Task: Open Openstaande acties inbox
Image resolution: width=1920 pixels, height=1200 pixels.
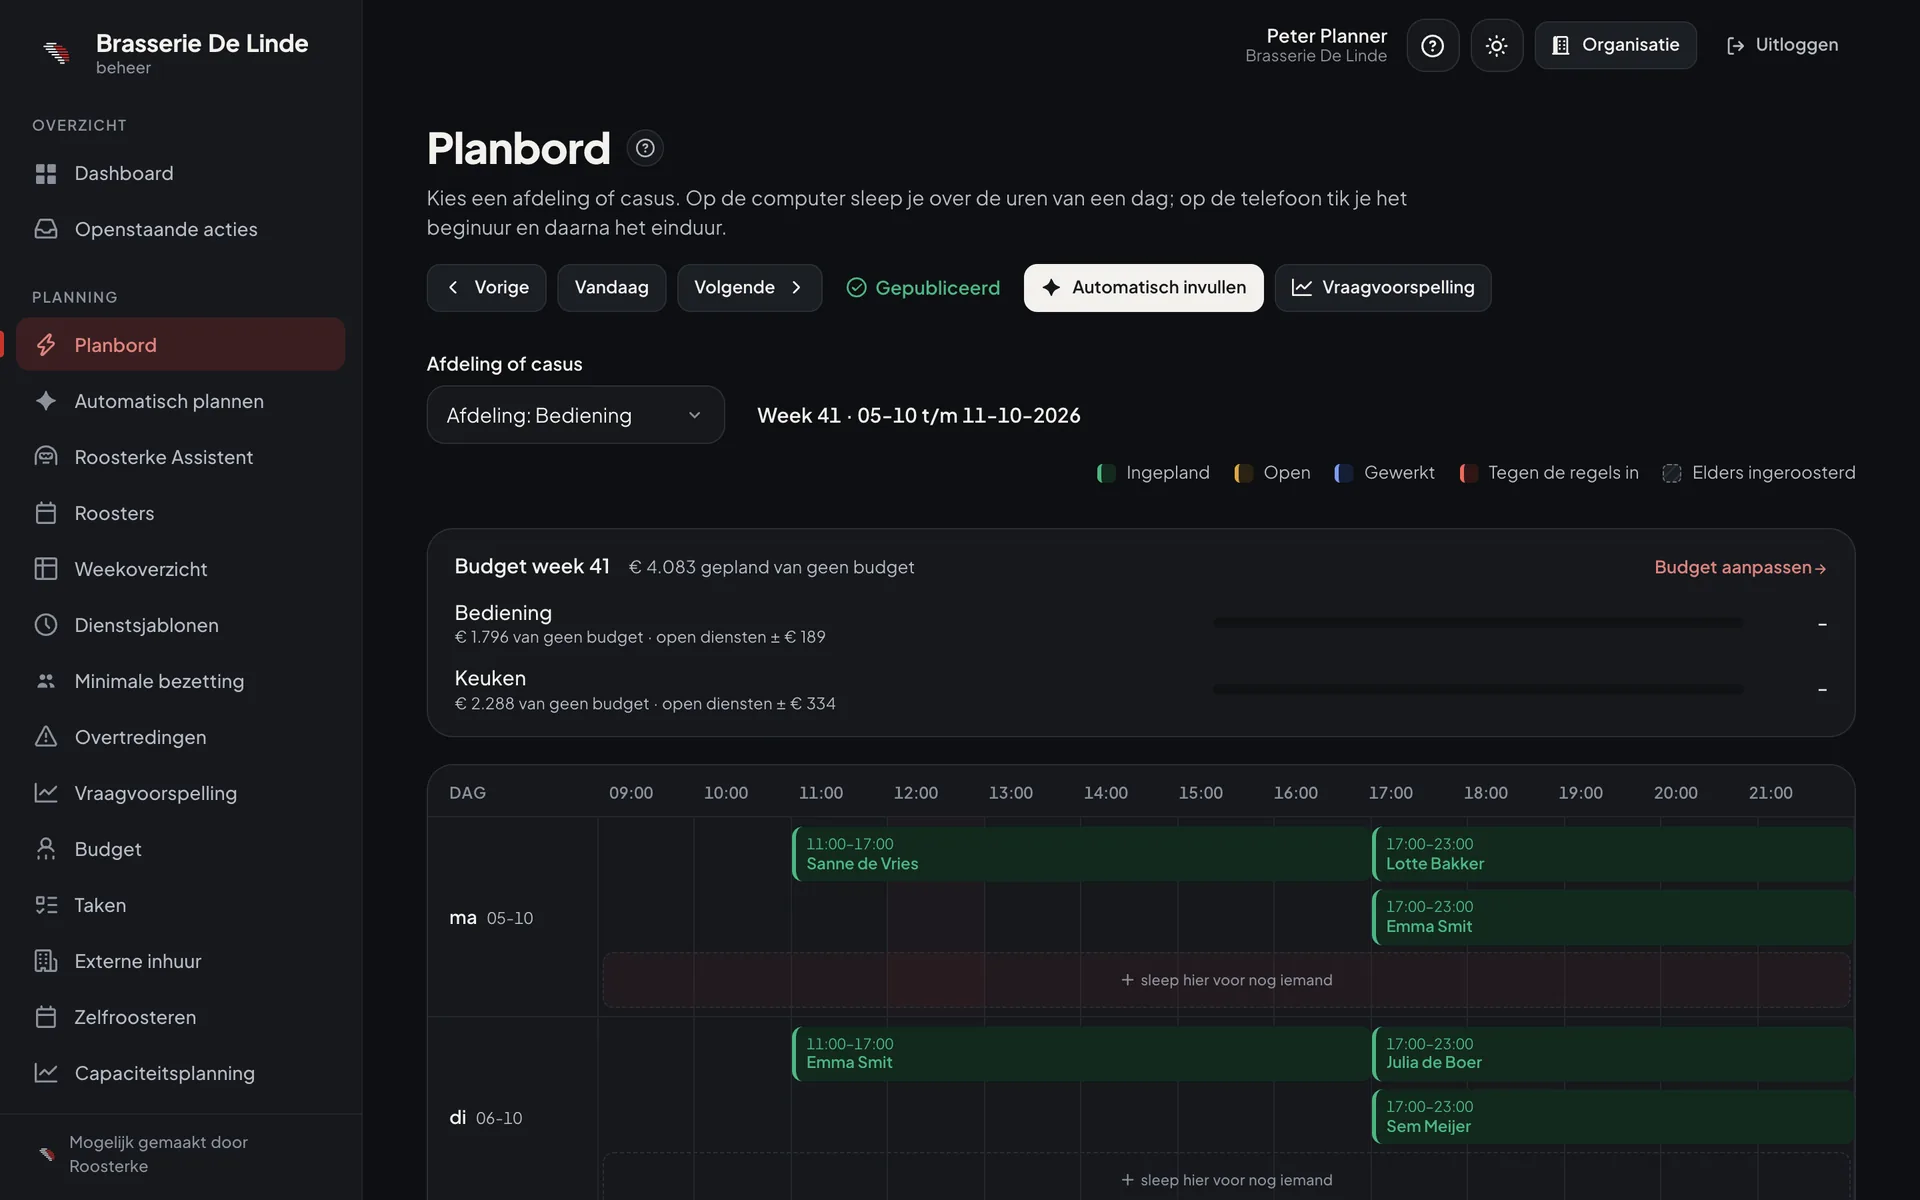Action: click(x=180, y=229)
